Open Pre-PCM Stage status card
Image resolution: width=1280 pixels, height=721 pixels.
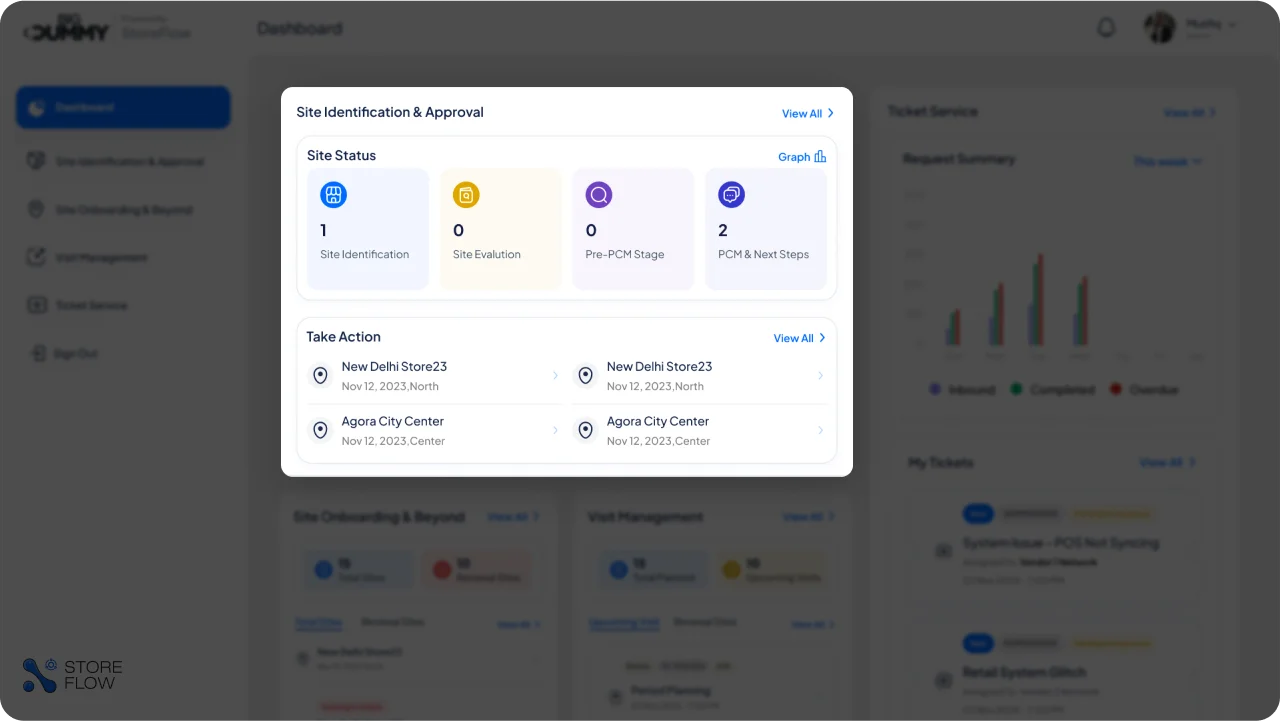[633, 229]
